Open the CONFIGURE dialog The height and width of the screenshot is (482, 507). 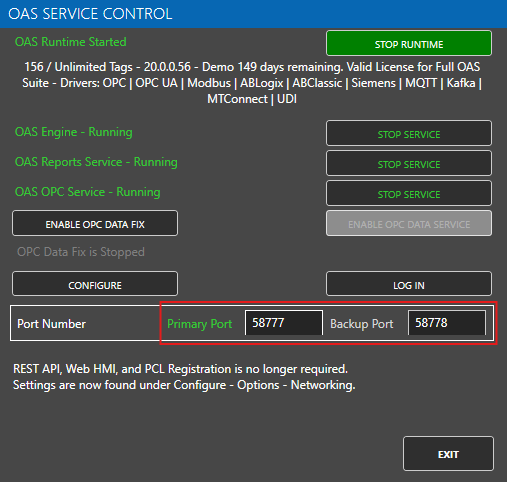(95, 284)
